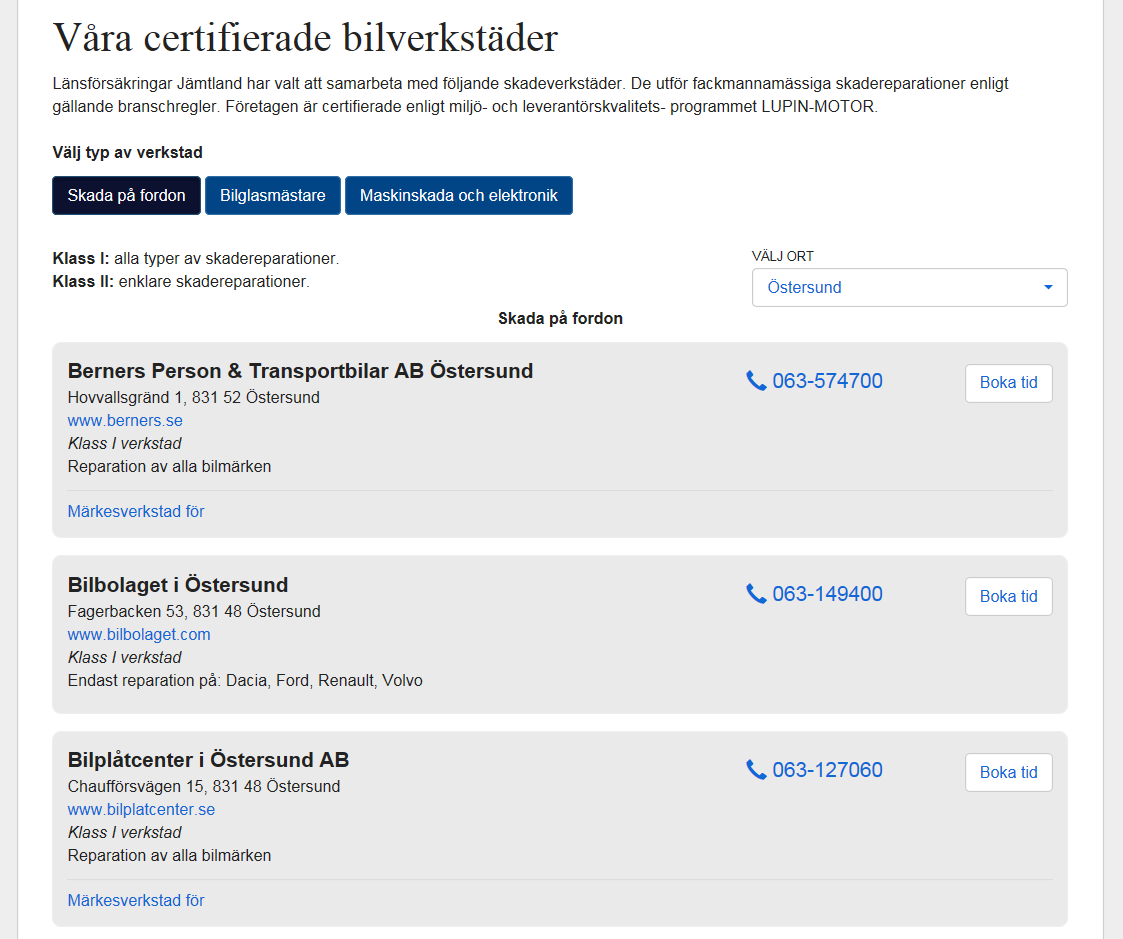The height and width of the screenshot is (939, 1123).
Task: Expand Märkesverkstad för under Berners
Action: tap(136, 512)
